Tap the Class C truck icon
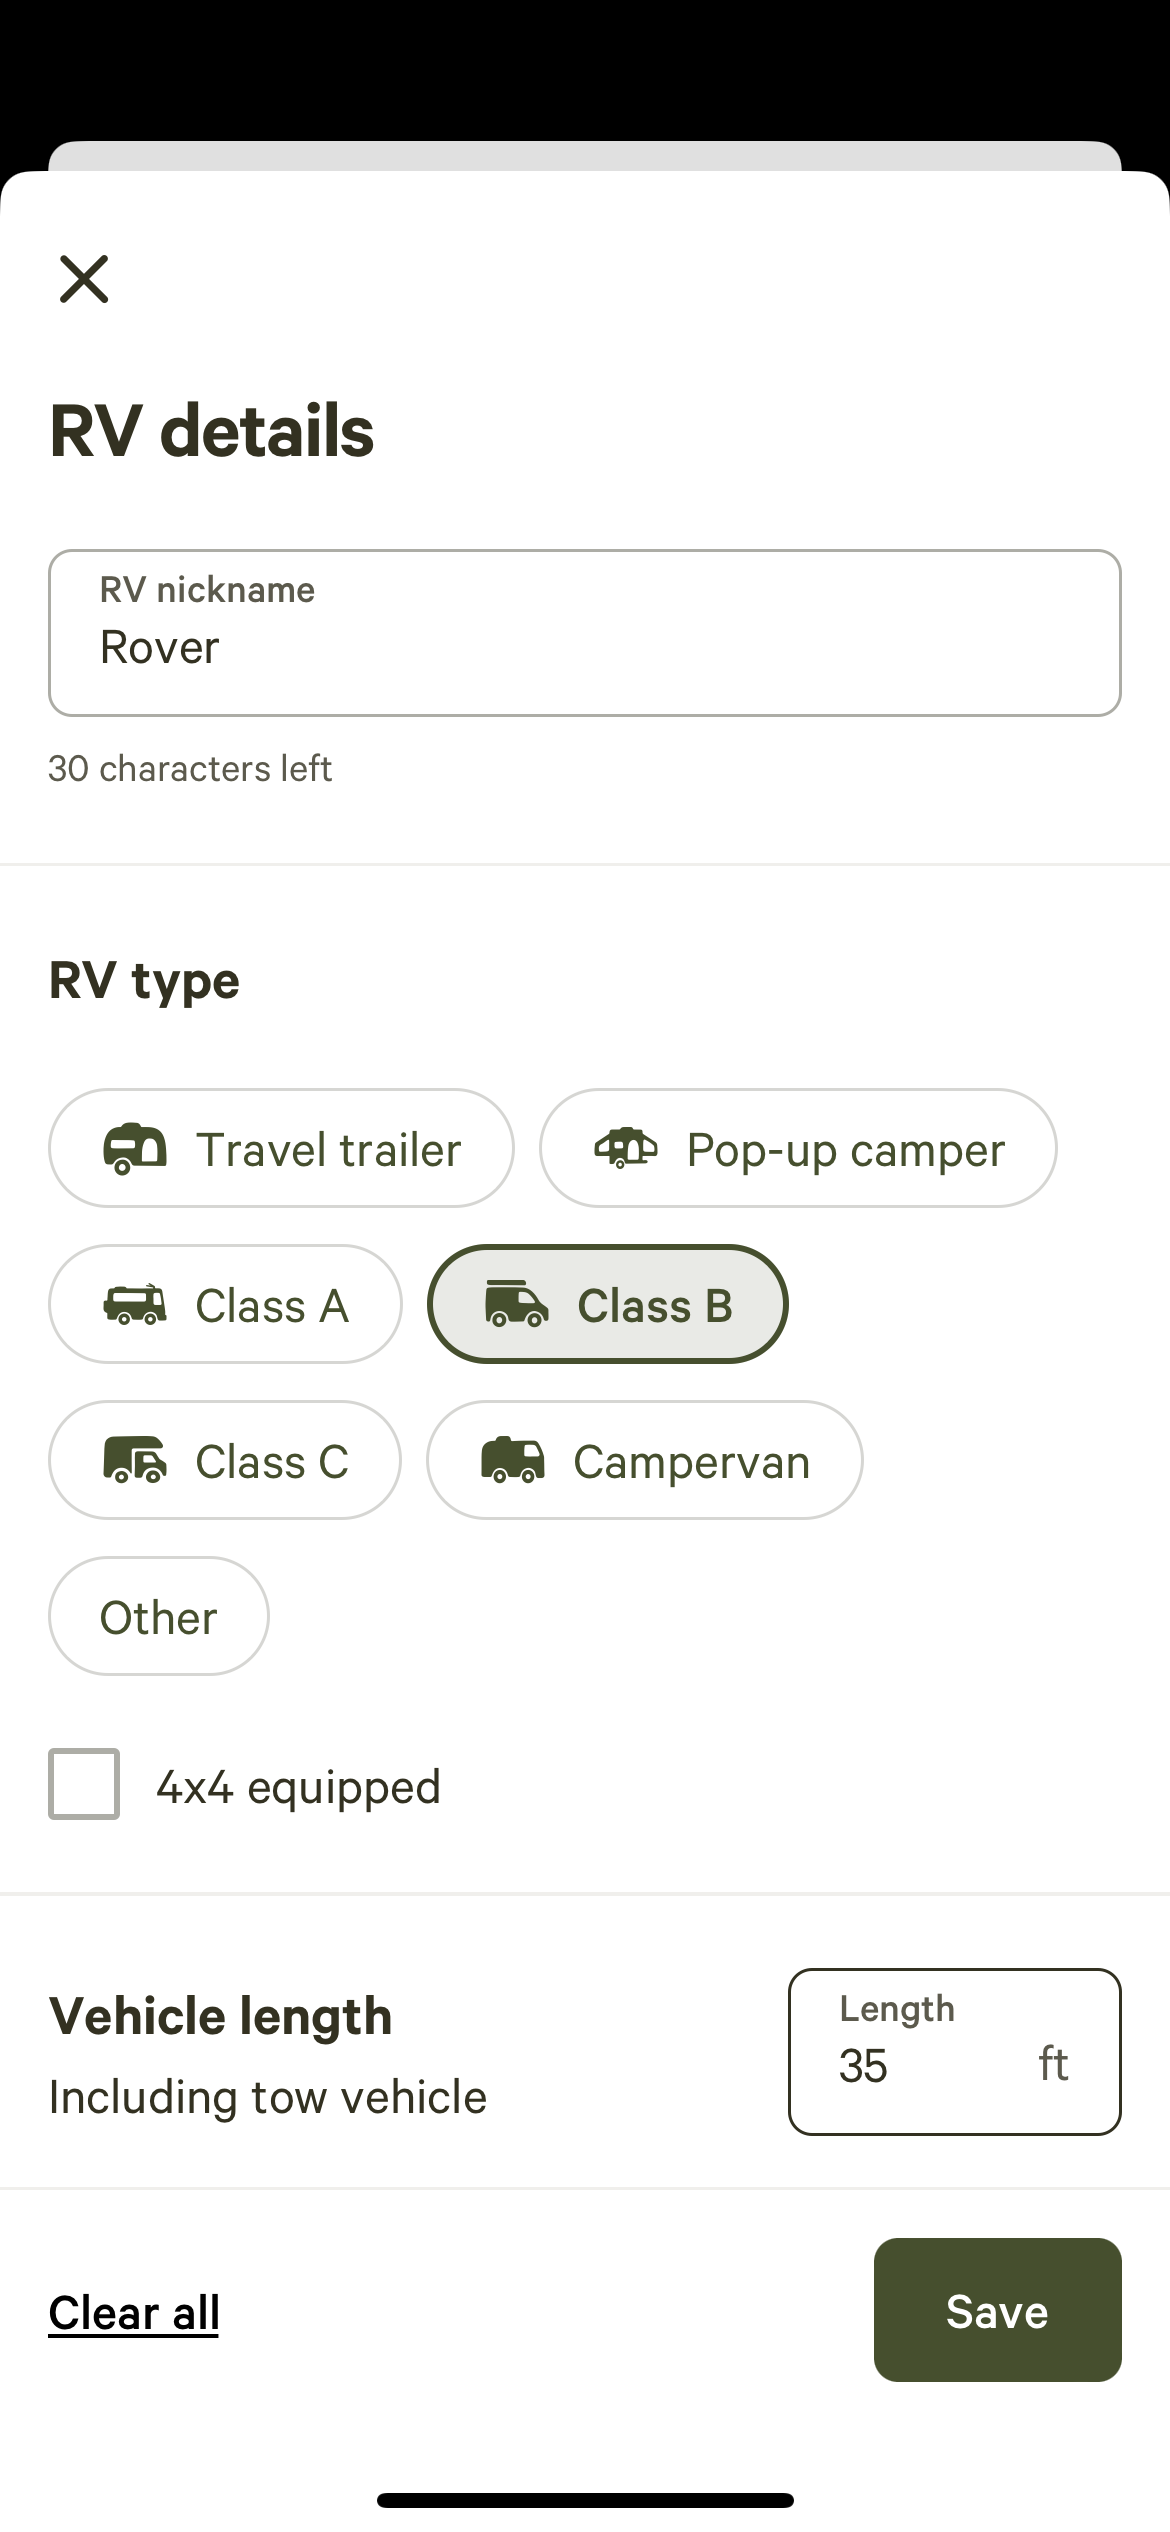The width and height of the screenshot is (1170, 2532). [135, 1460]
